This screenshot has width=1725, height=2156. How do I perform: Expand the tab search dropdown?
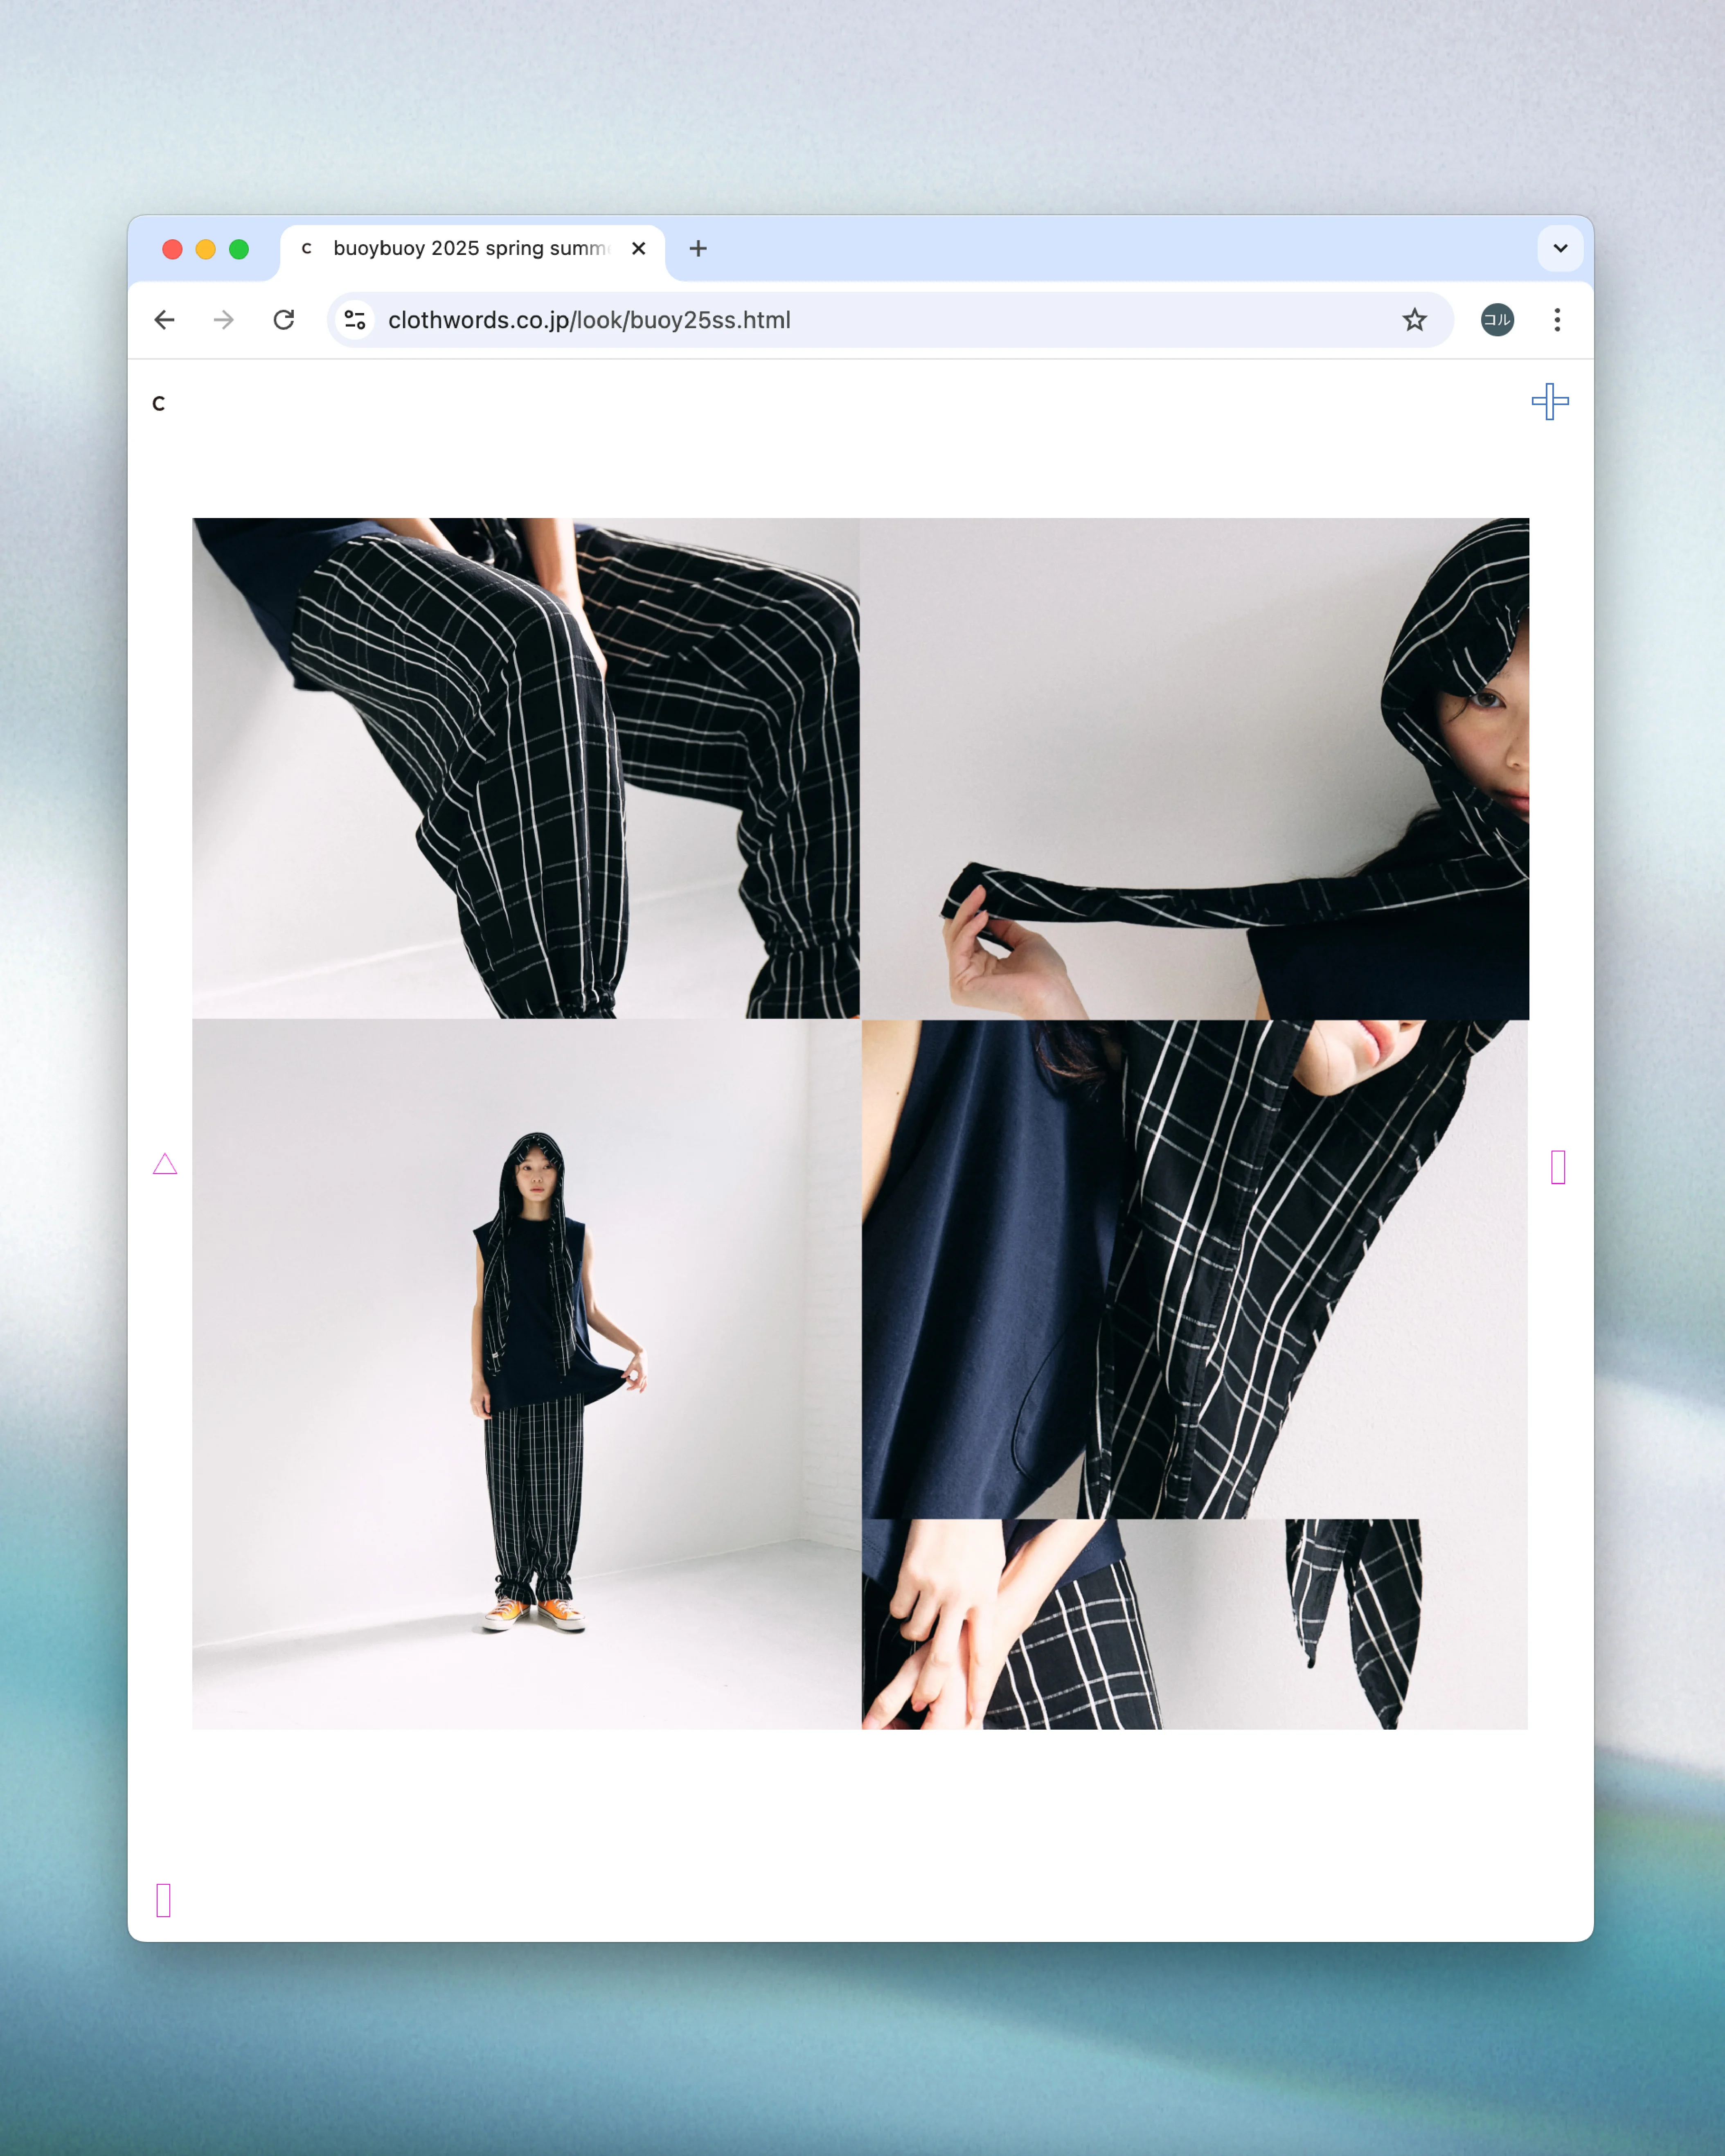click(1560, 248)
